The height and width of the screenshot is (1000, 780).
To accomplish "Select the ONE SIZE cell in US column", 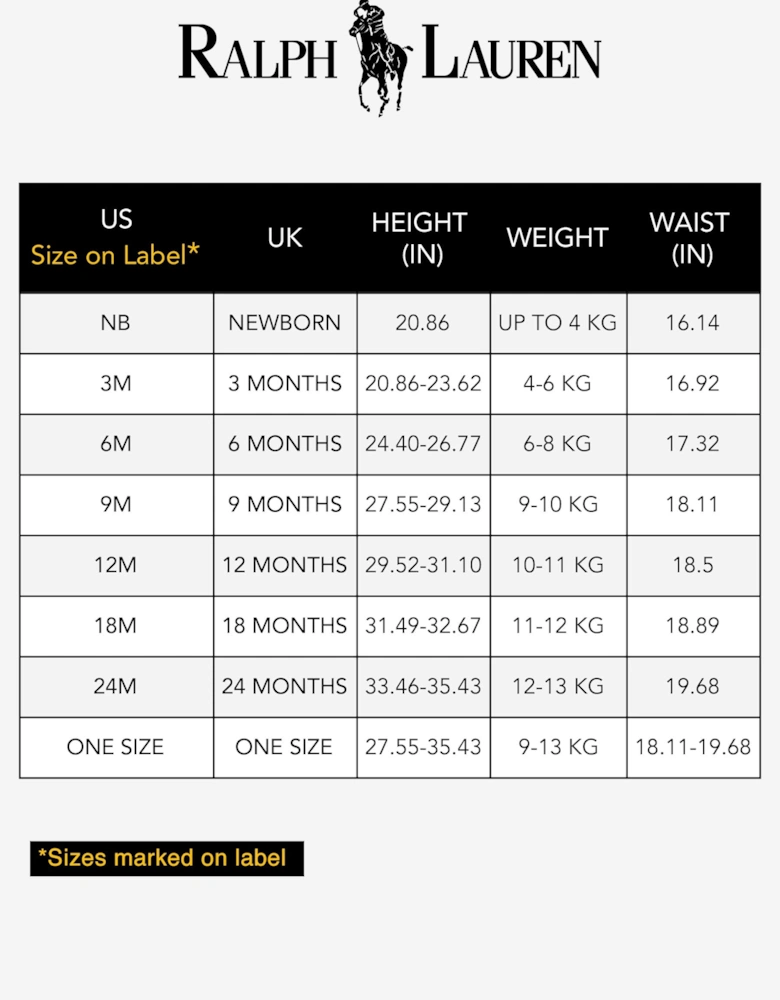I will coord(116,747).
